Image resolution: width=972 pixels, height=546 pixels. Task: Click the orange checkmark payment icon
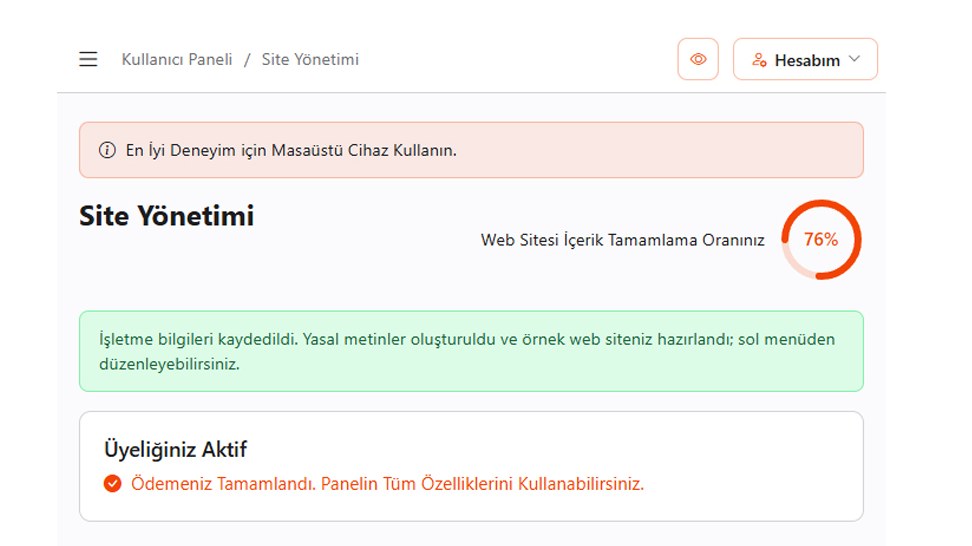point(113,484)
